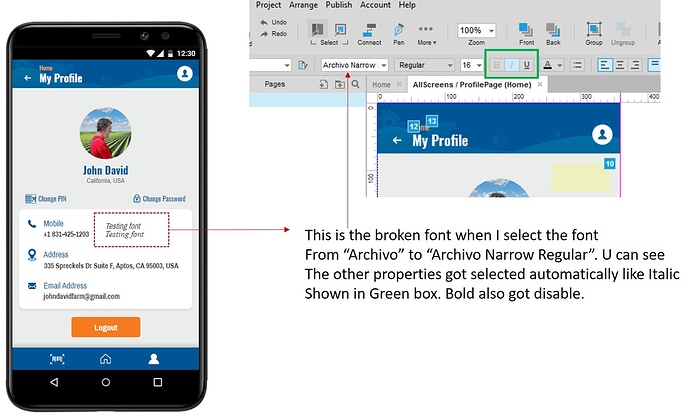Click the Send to Back icon
Screen dimensions: 690x419
[553, 31]
